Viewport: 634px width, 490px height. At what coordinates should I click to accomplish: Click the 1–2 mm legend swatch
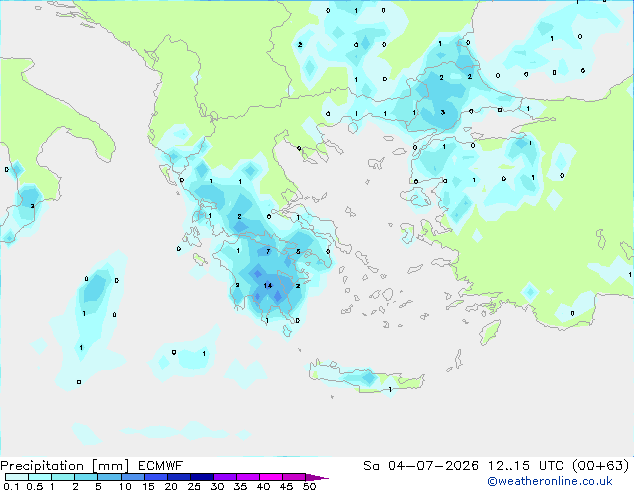pos(63,477)
